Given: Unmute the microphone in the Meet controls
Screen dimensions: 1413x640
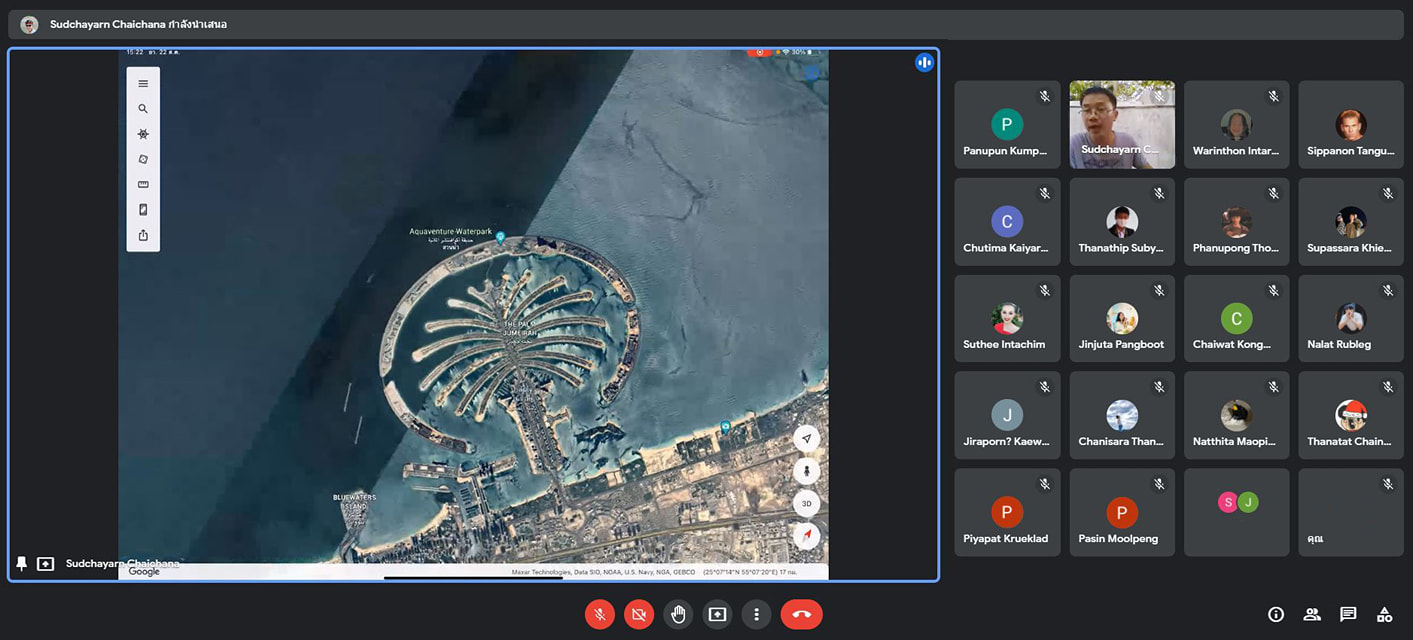Looking at the screenshot, I should [600, 614].
